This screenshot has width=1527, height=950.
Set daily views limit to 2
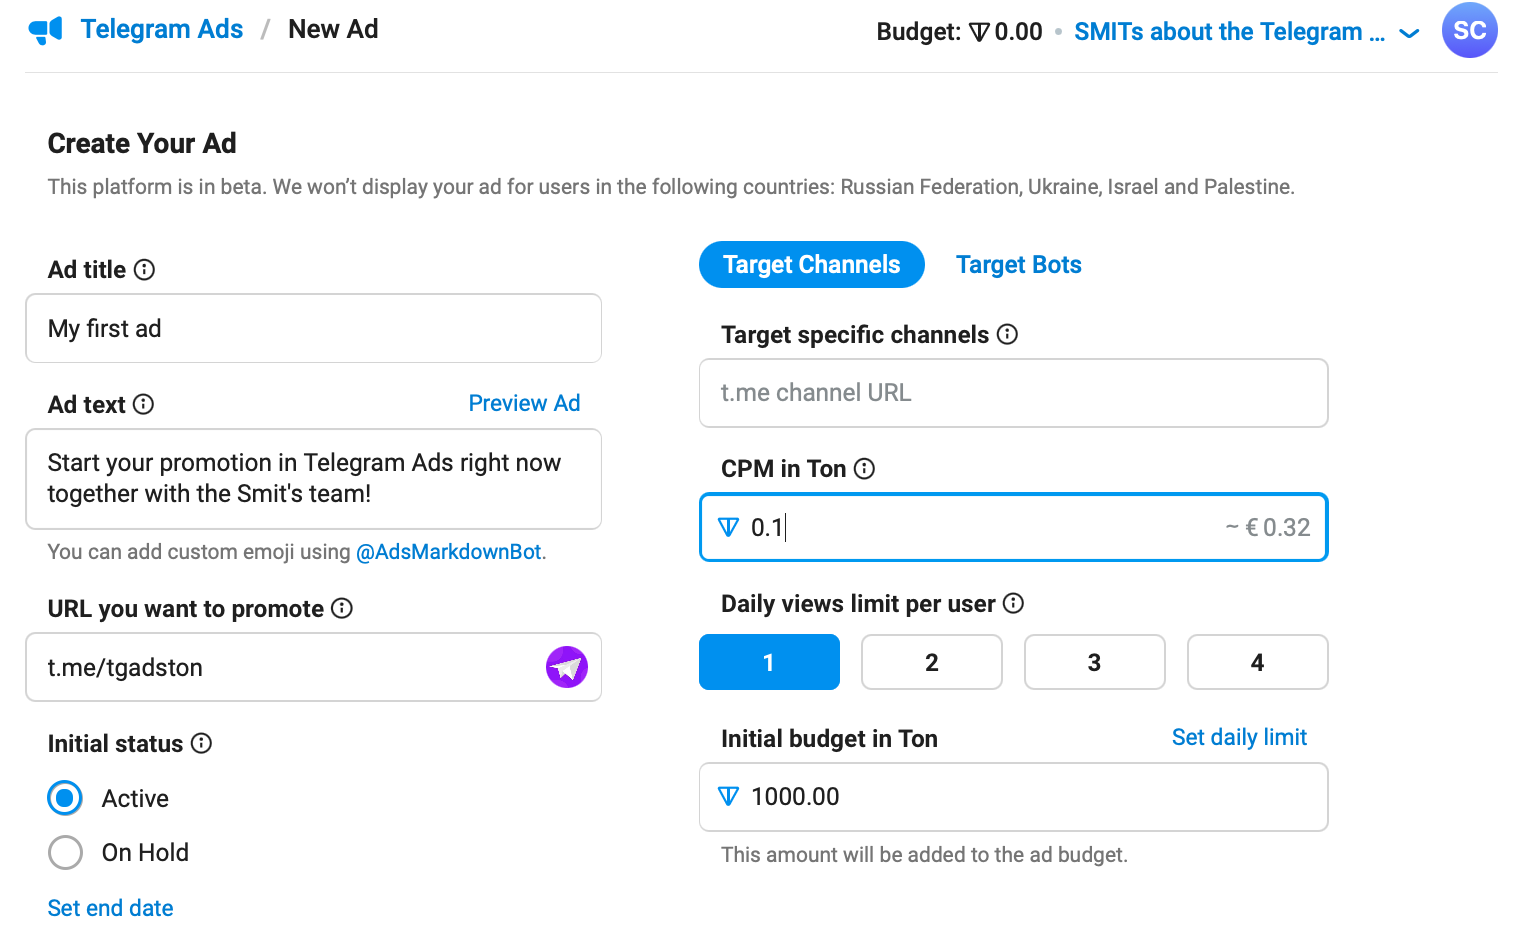pyautogui.click(x=932, y=662)
